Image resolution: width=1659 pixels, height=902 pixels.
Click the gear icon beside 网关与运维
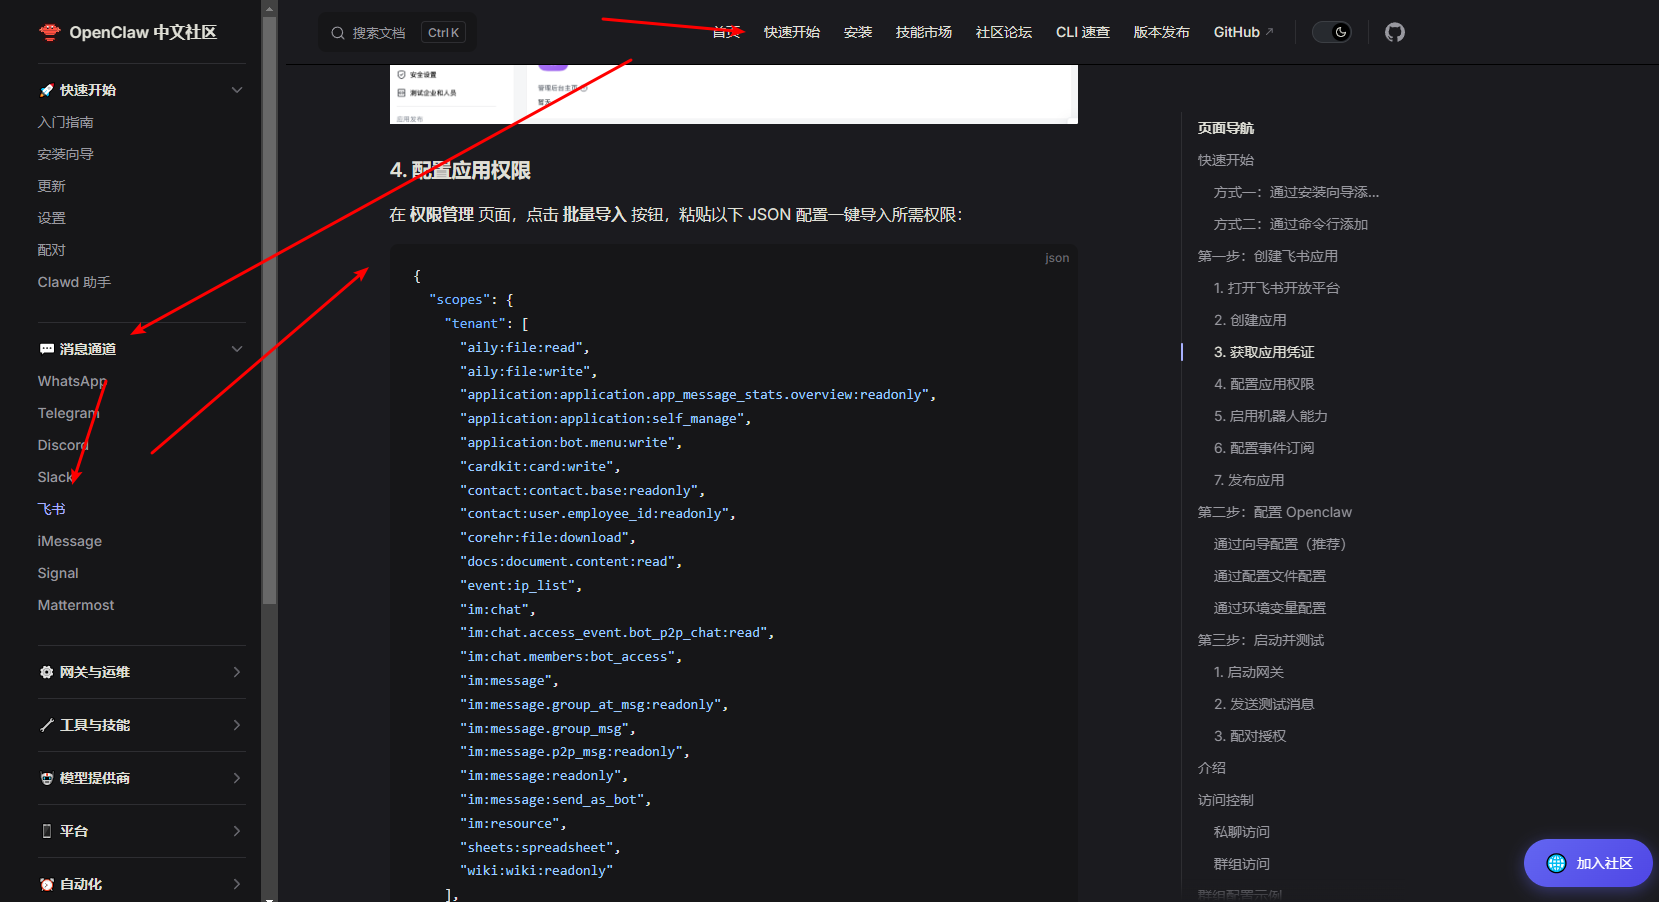click(x=45, y=671)
